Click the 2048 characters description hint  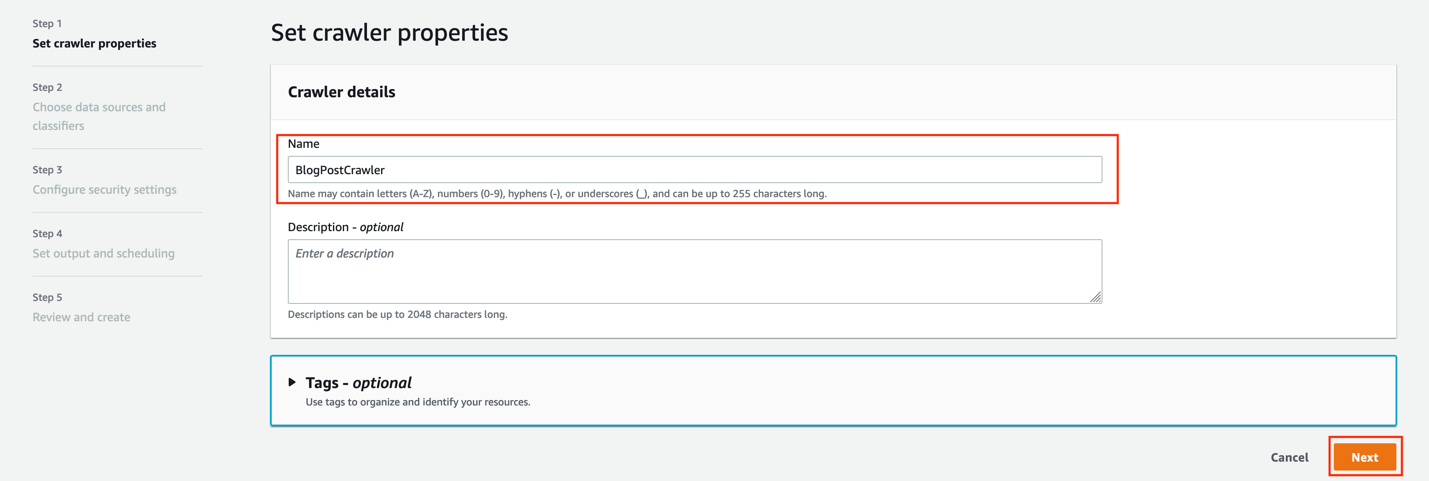[397, 314]
